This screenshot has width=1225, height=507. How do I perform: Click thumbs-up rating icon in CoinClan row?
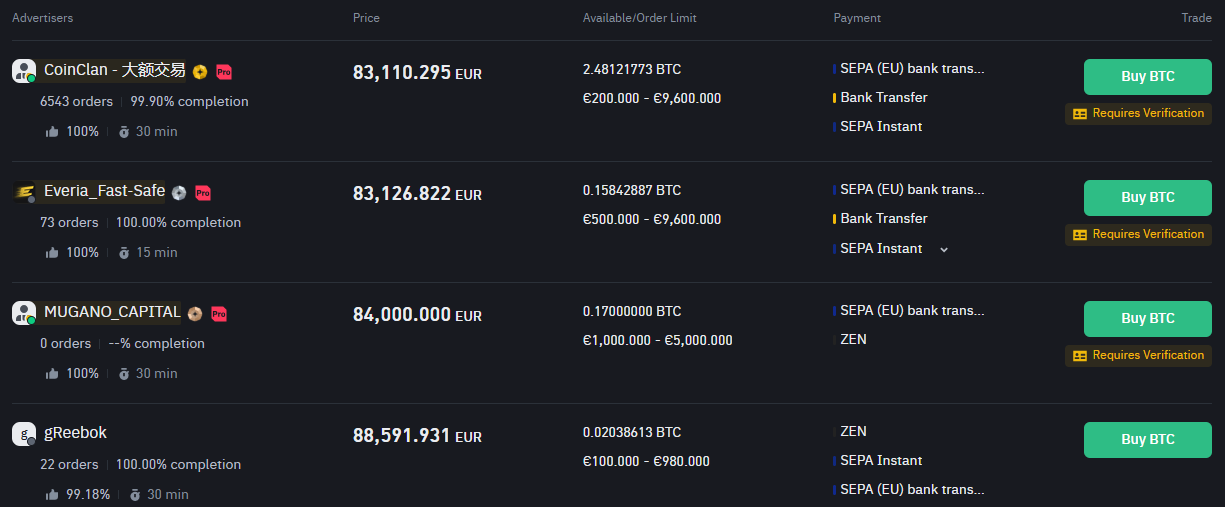pyautogui.click(x=52, y=131)
